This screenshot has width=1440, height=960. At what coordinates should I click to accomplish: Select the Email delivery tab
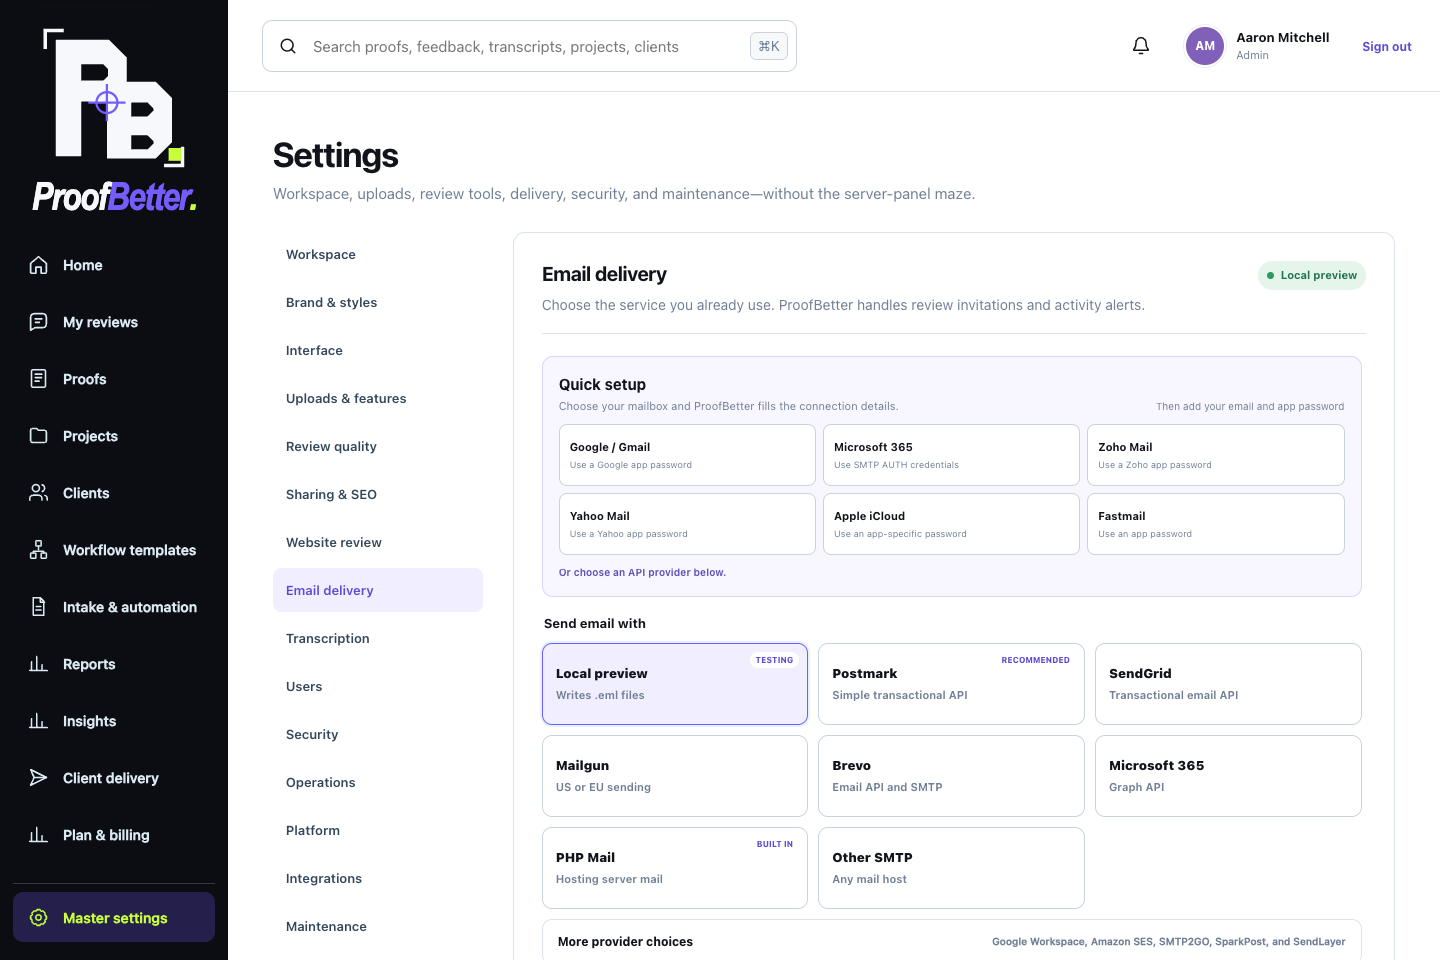378,590
